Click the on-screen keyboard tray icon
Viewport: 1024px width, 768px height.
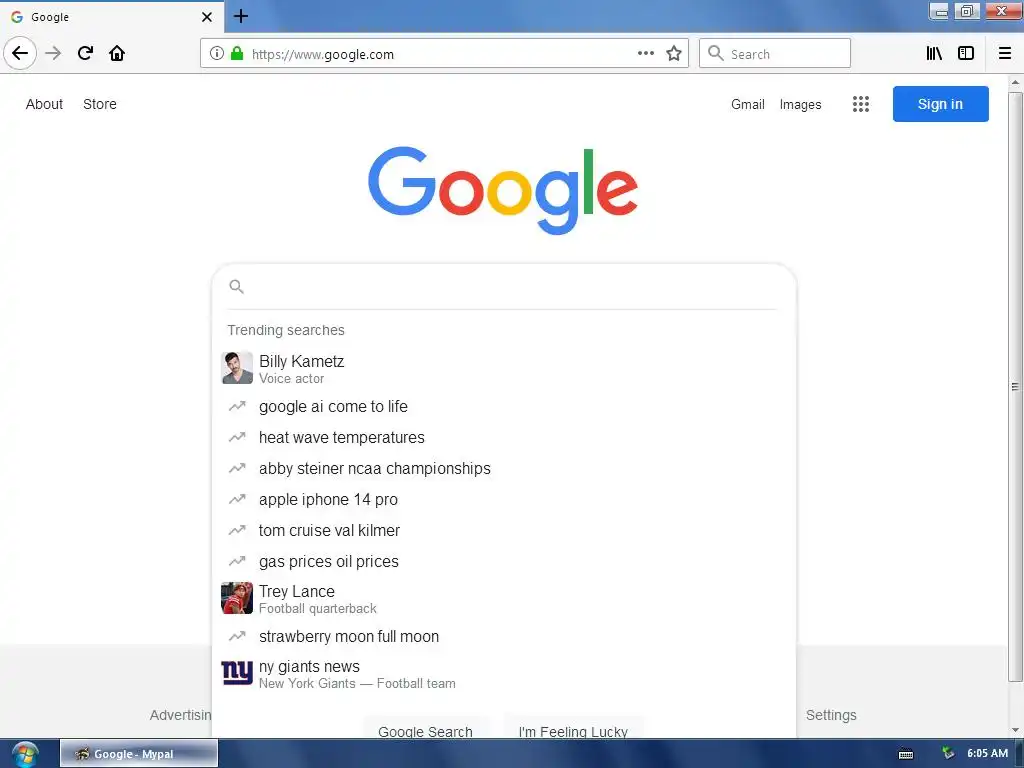tap(906, 754)
